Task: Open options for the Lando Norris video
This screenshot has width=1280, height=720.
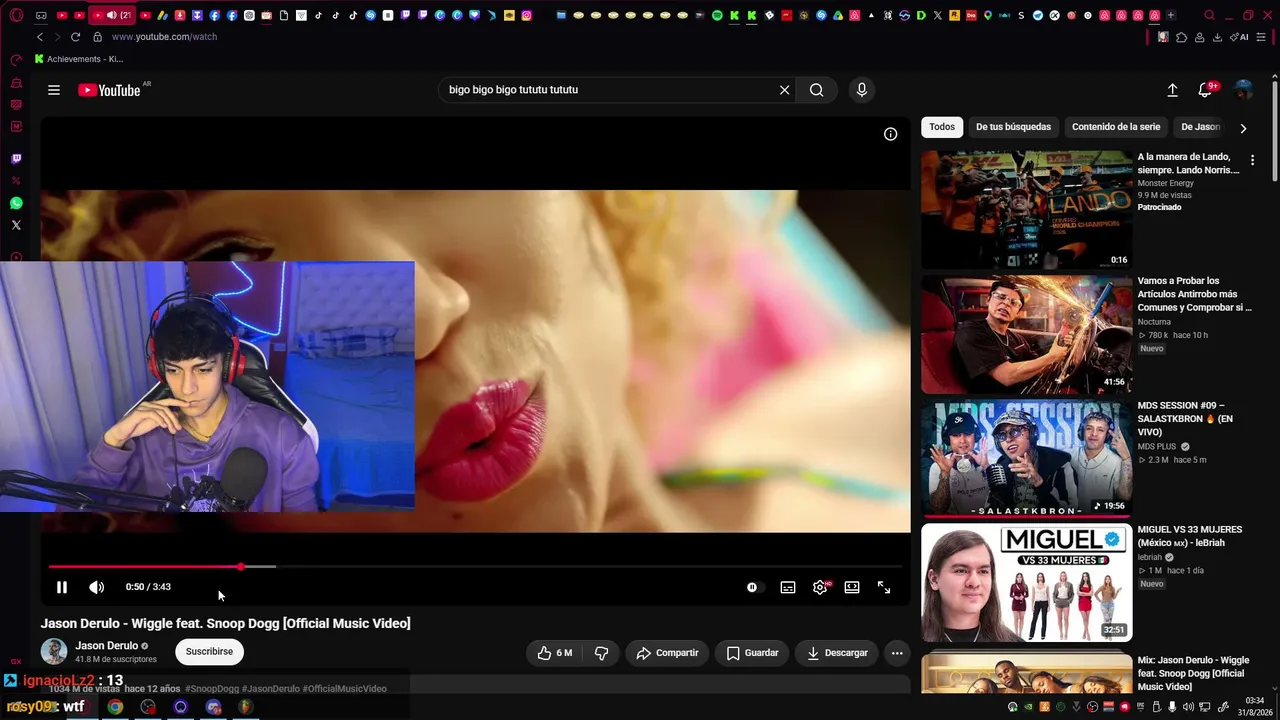Action: 1252,160
